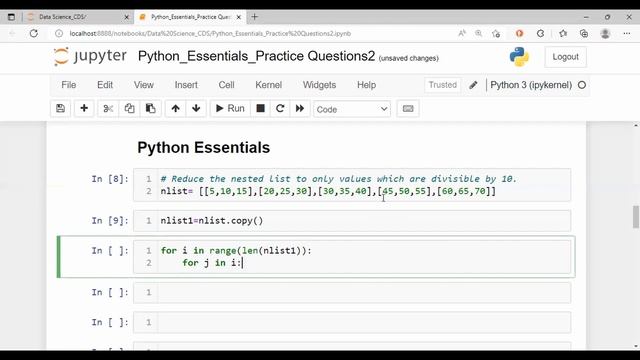The image size is (640, 360).
Task: Click the active for-loop code cell
Action: [352, 257]
